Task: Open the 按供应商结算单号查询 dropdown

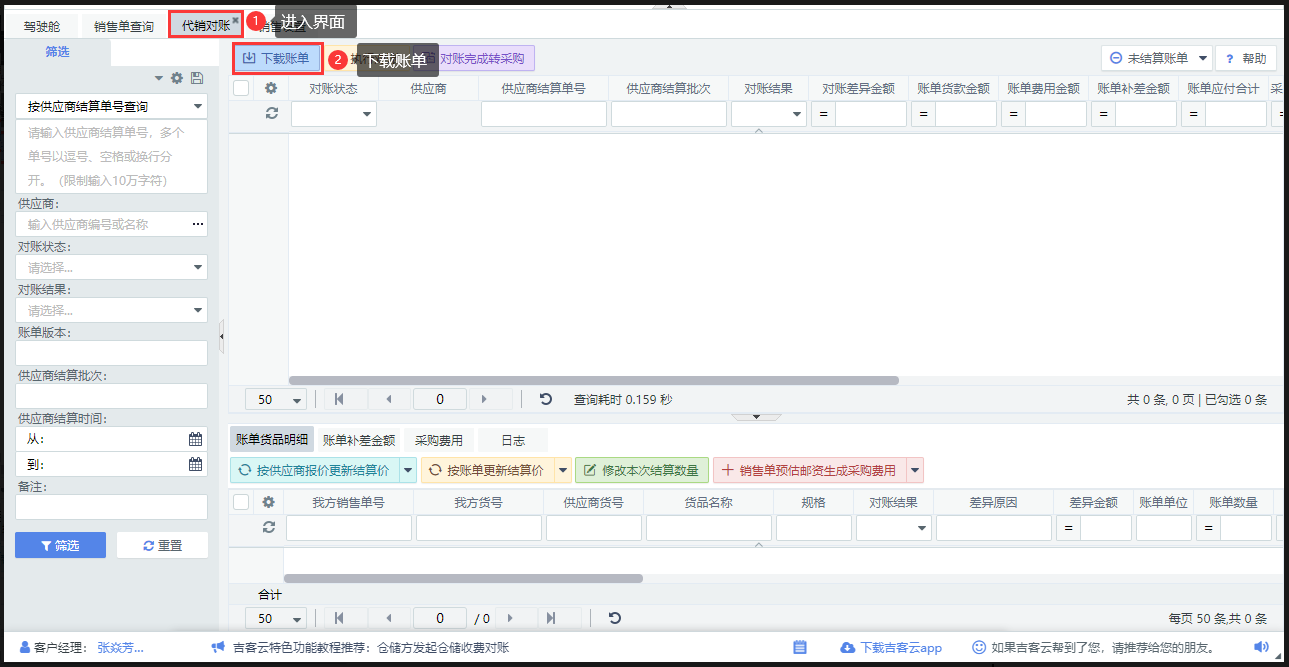Action: 111,106
